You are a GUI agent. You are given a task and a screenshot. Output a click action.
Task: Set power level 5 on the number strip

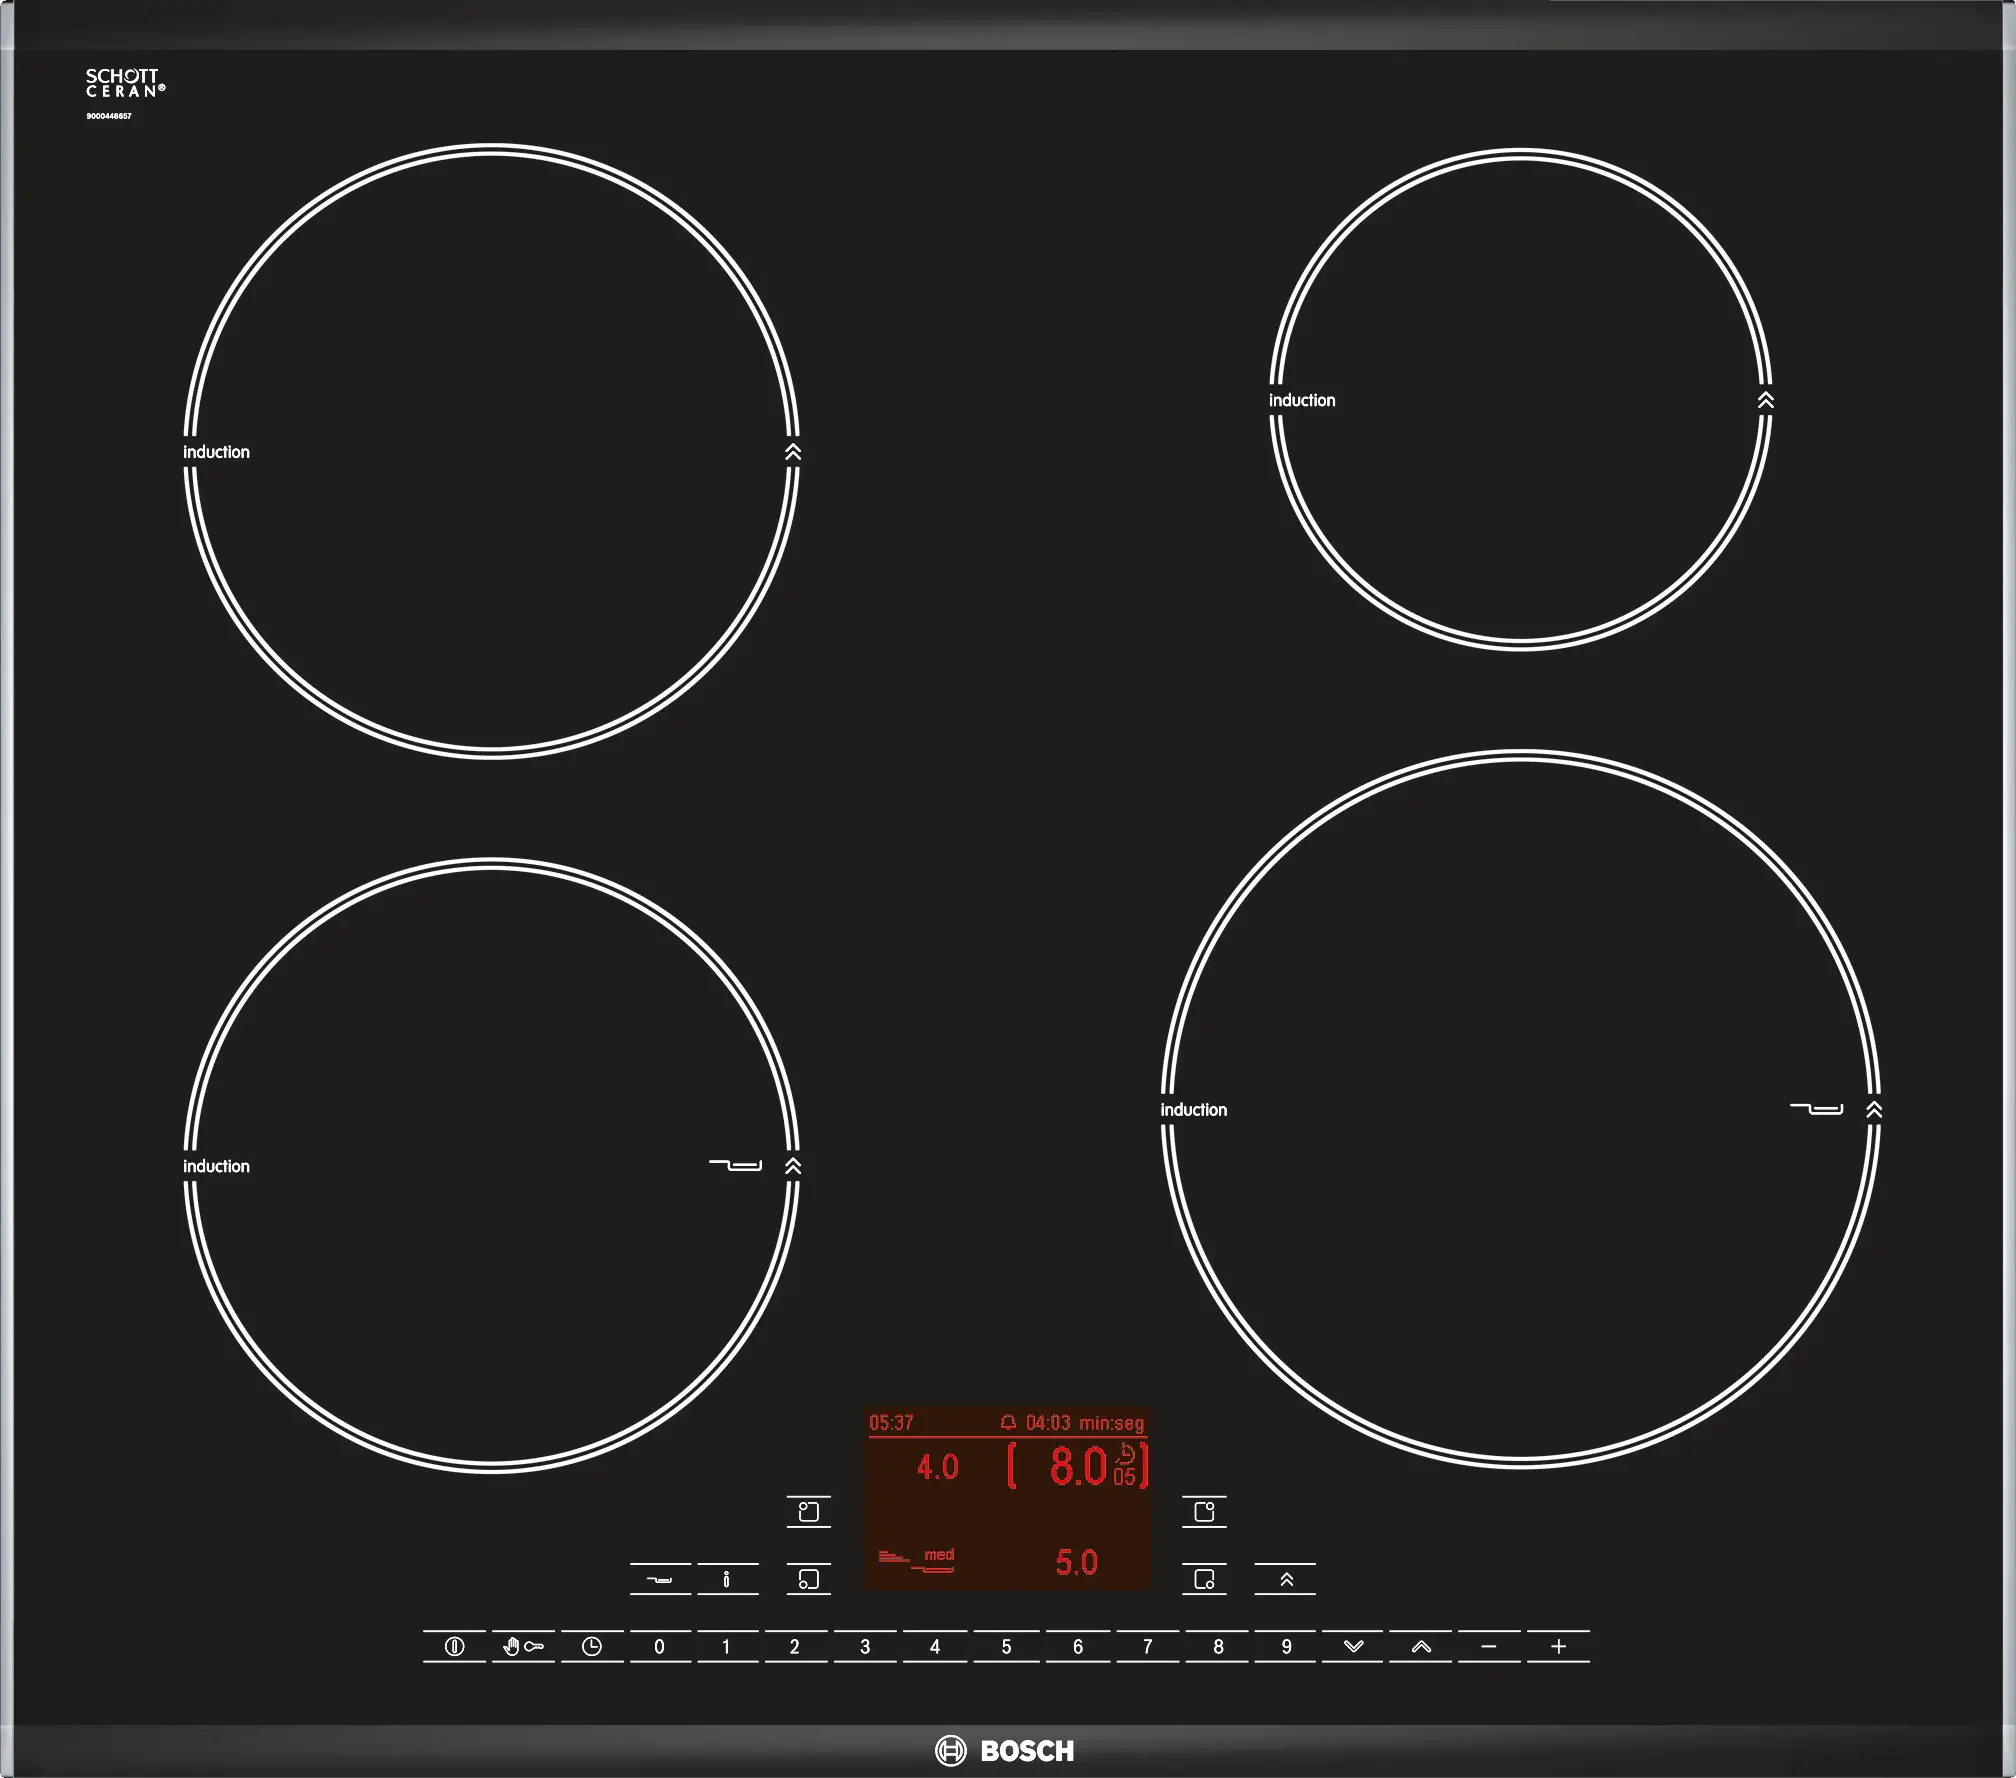tap(1006, 1646)
